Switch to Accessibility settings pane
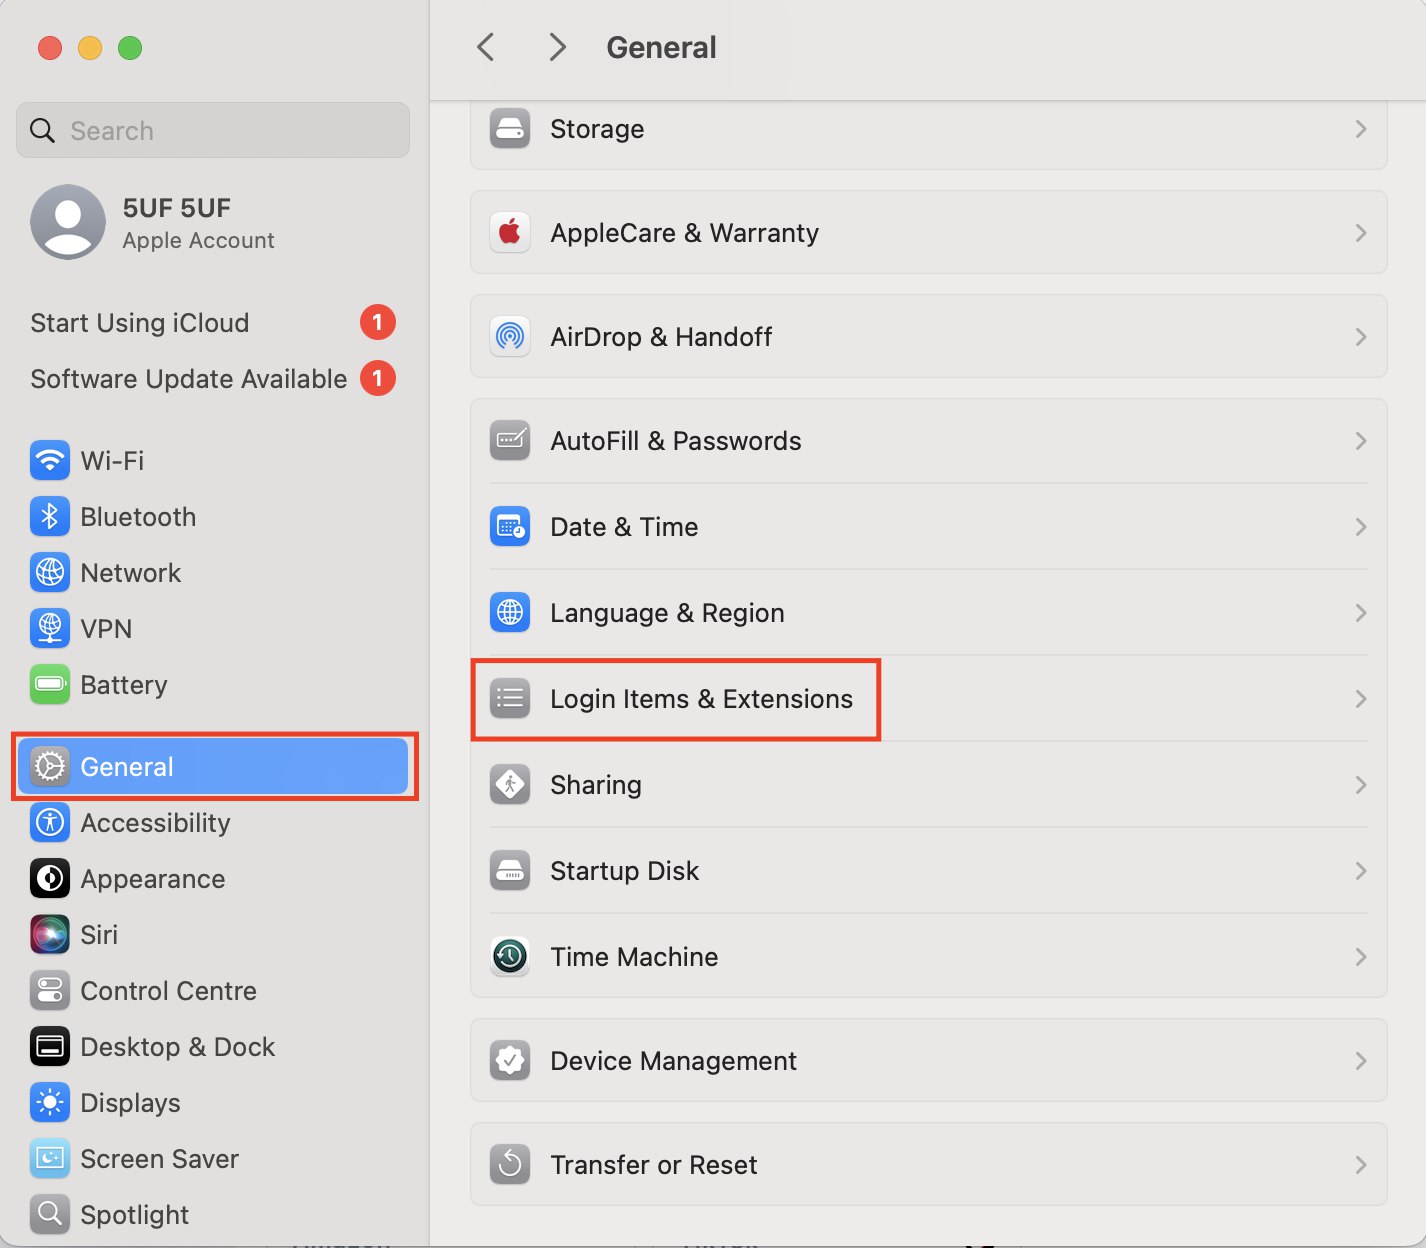Screen dimensions: 1426x1248 [155, 823]
